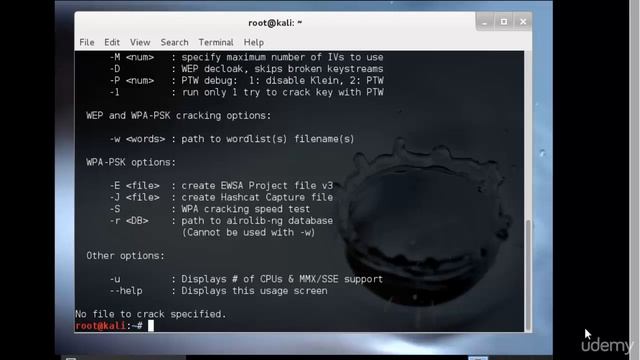
Task: Click the '-J <file>' Hashcat Capture line
Action: (x=221, y=198)
